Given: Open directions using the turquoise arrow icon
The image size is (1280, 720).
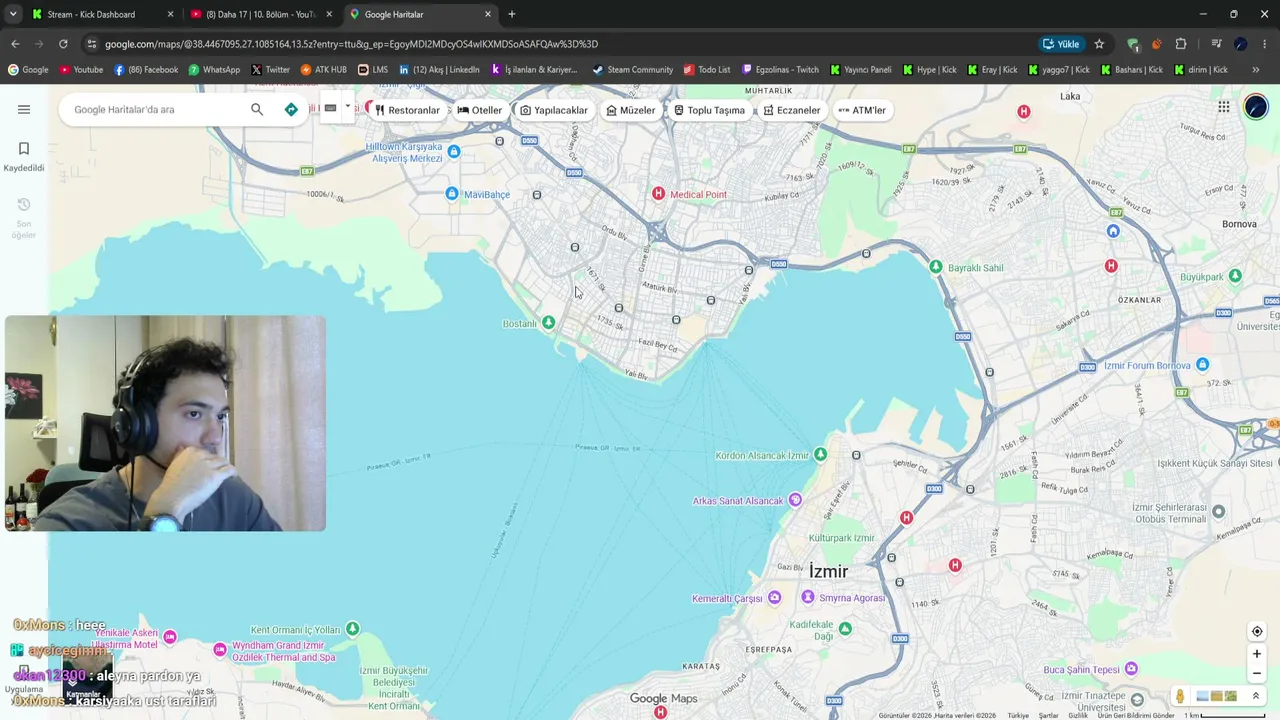Looking at the screenshot, I should coord(291,109).
